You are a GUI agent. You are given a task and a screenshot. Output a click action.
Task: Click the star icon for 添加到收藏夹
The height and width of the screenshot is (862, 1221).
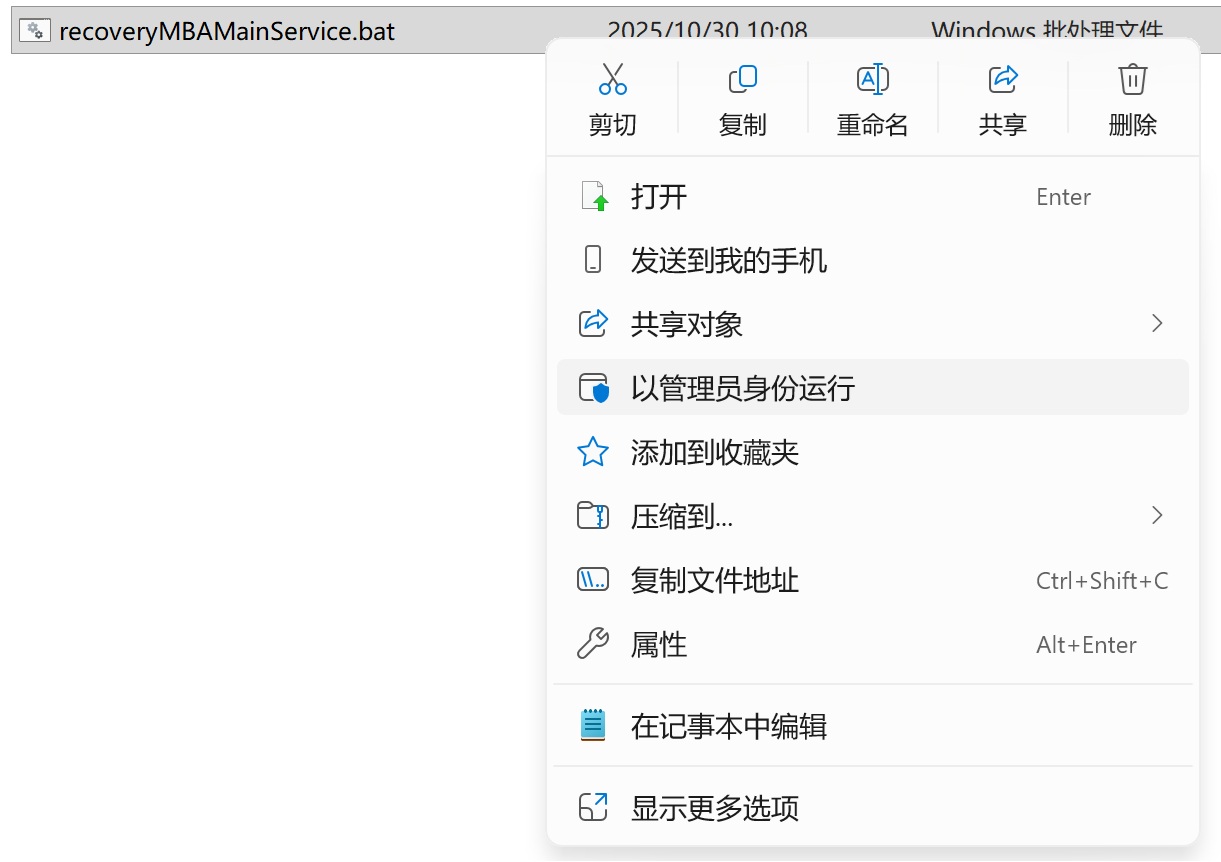[x=594, y=453]
